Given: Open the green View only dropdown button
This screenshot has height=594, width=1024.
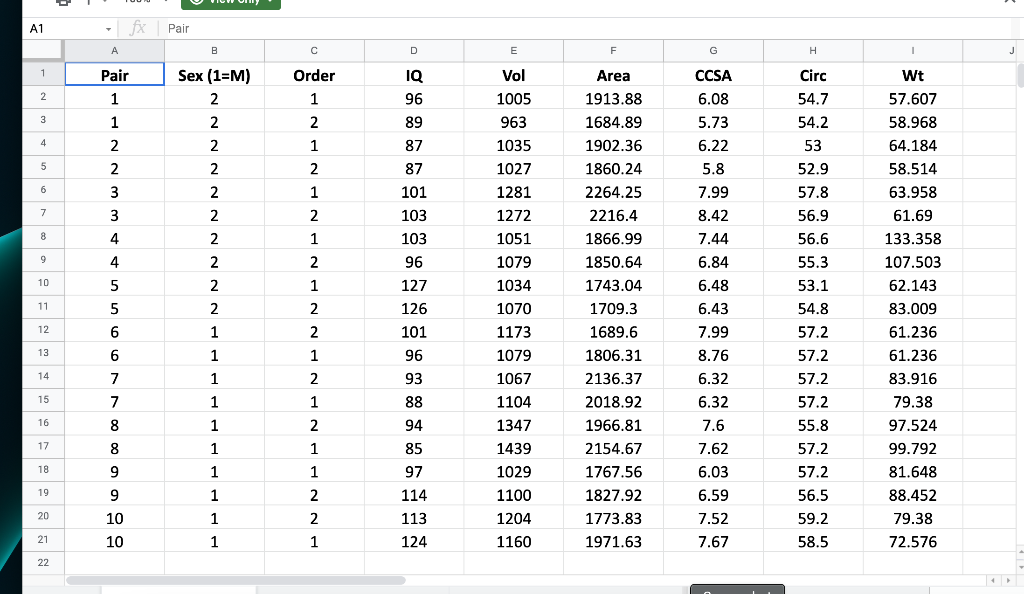Looking at the screenshot, I should (231, 3).
